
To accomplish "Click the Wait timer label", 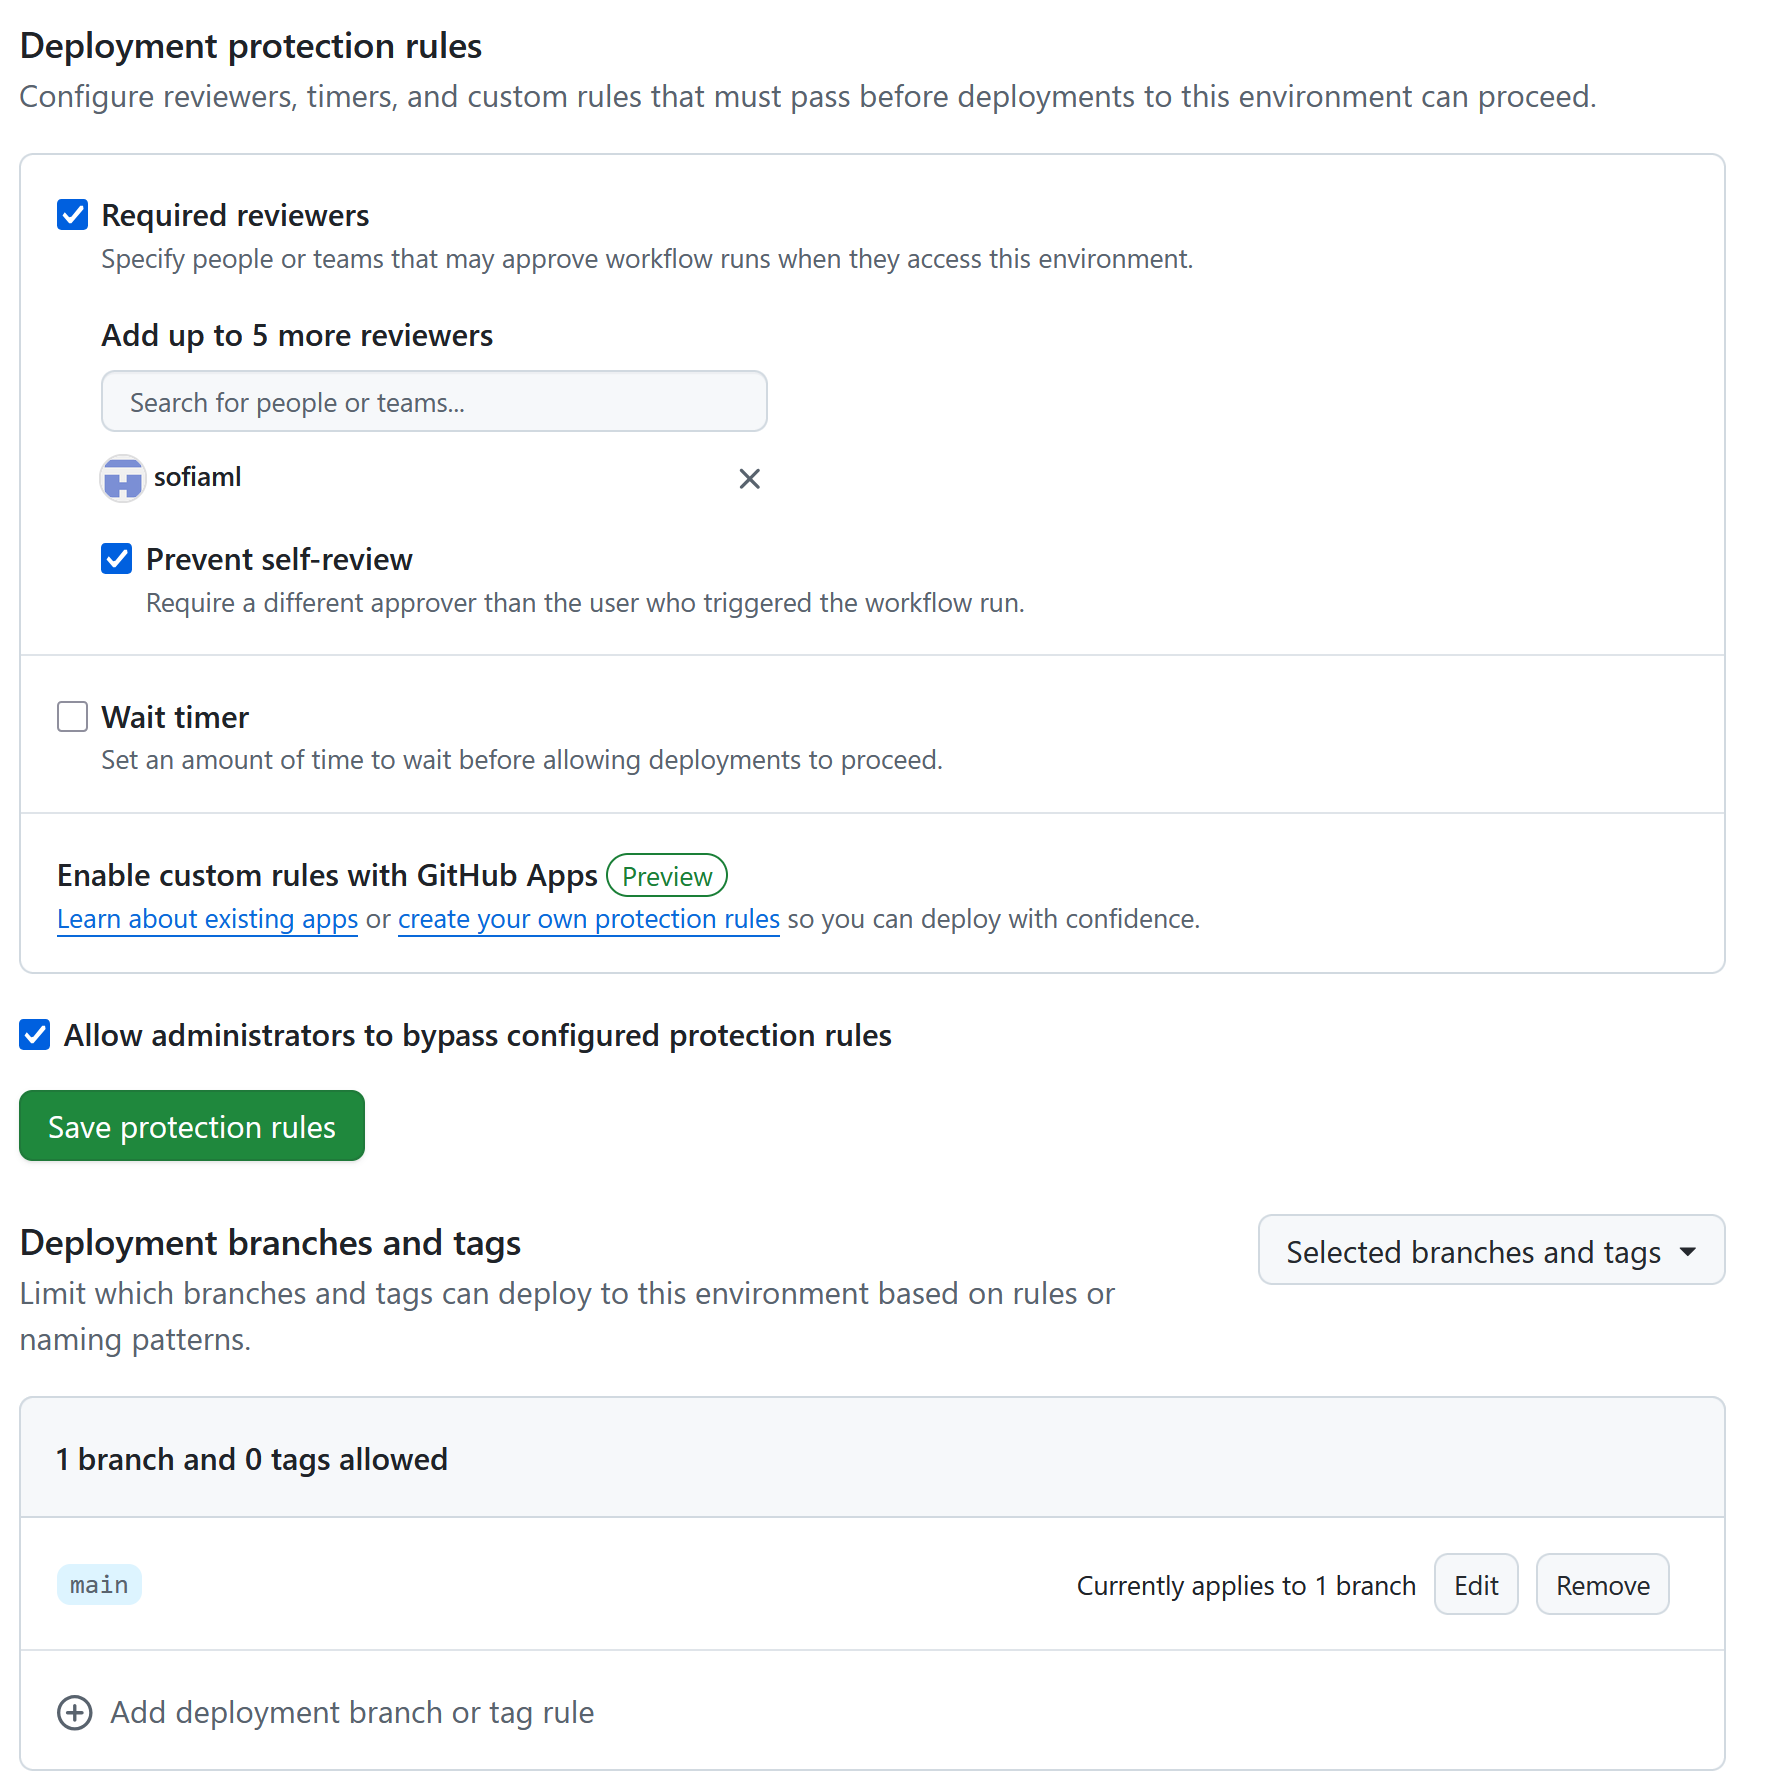I will (175, 717).
